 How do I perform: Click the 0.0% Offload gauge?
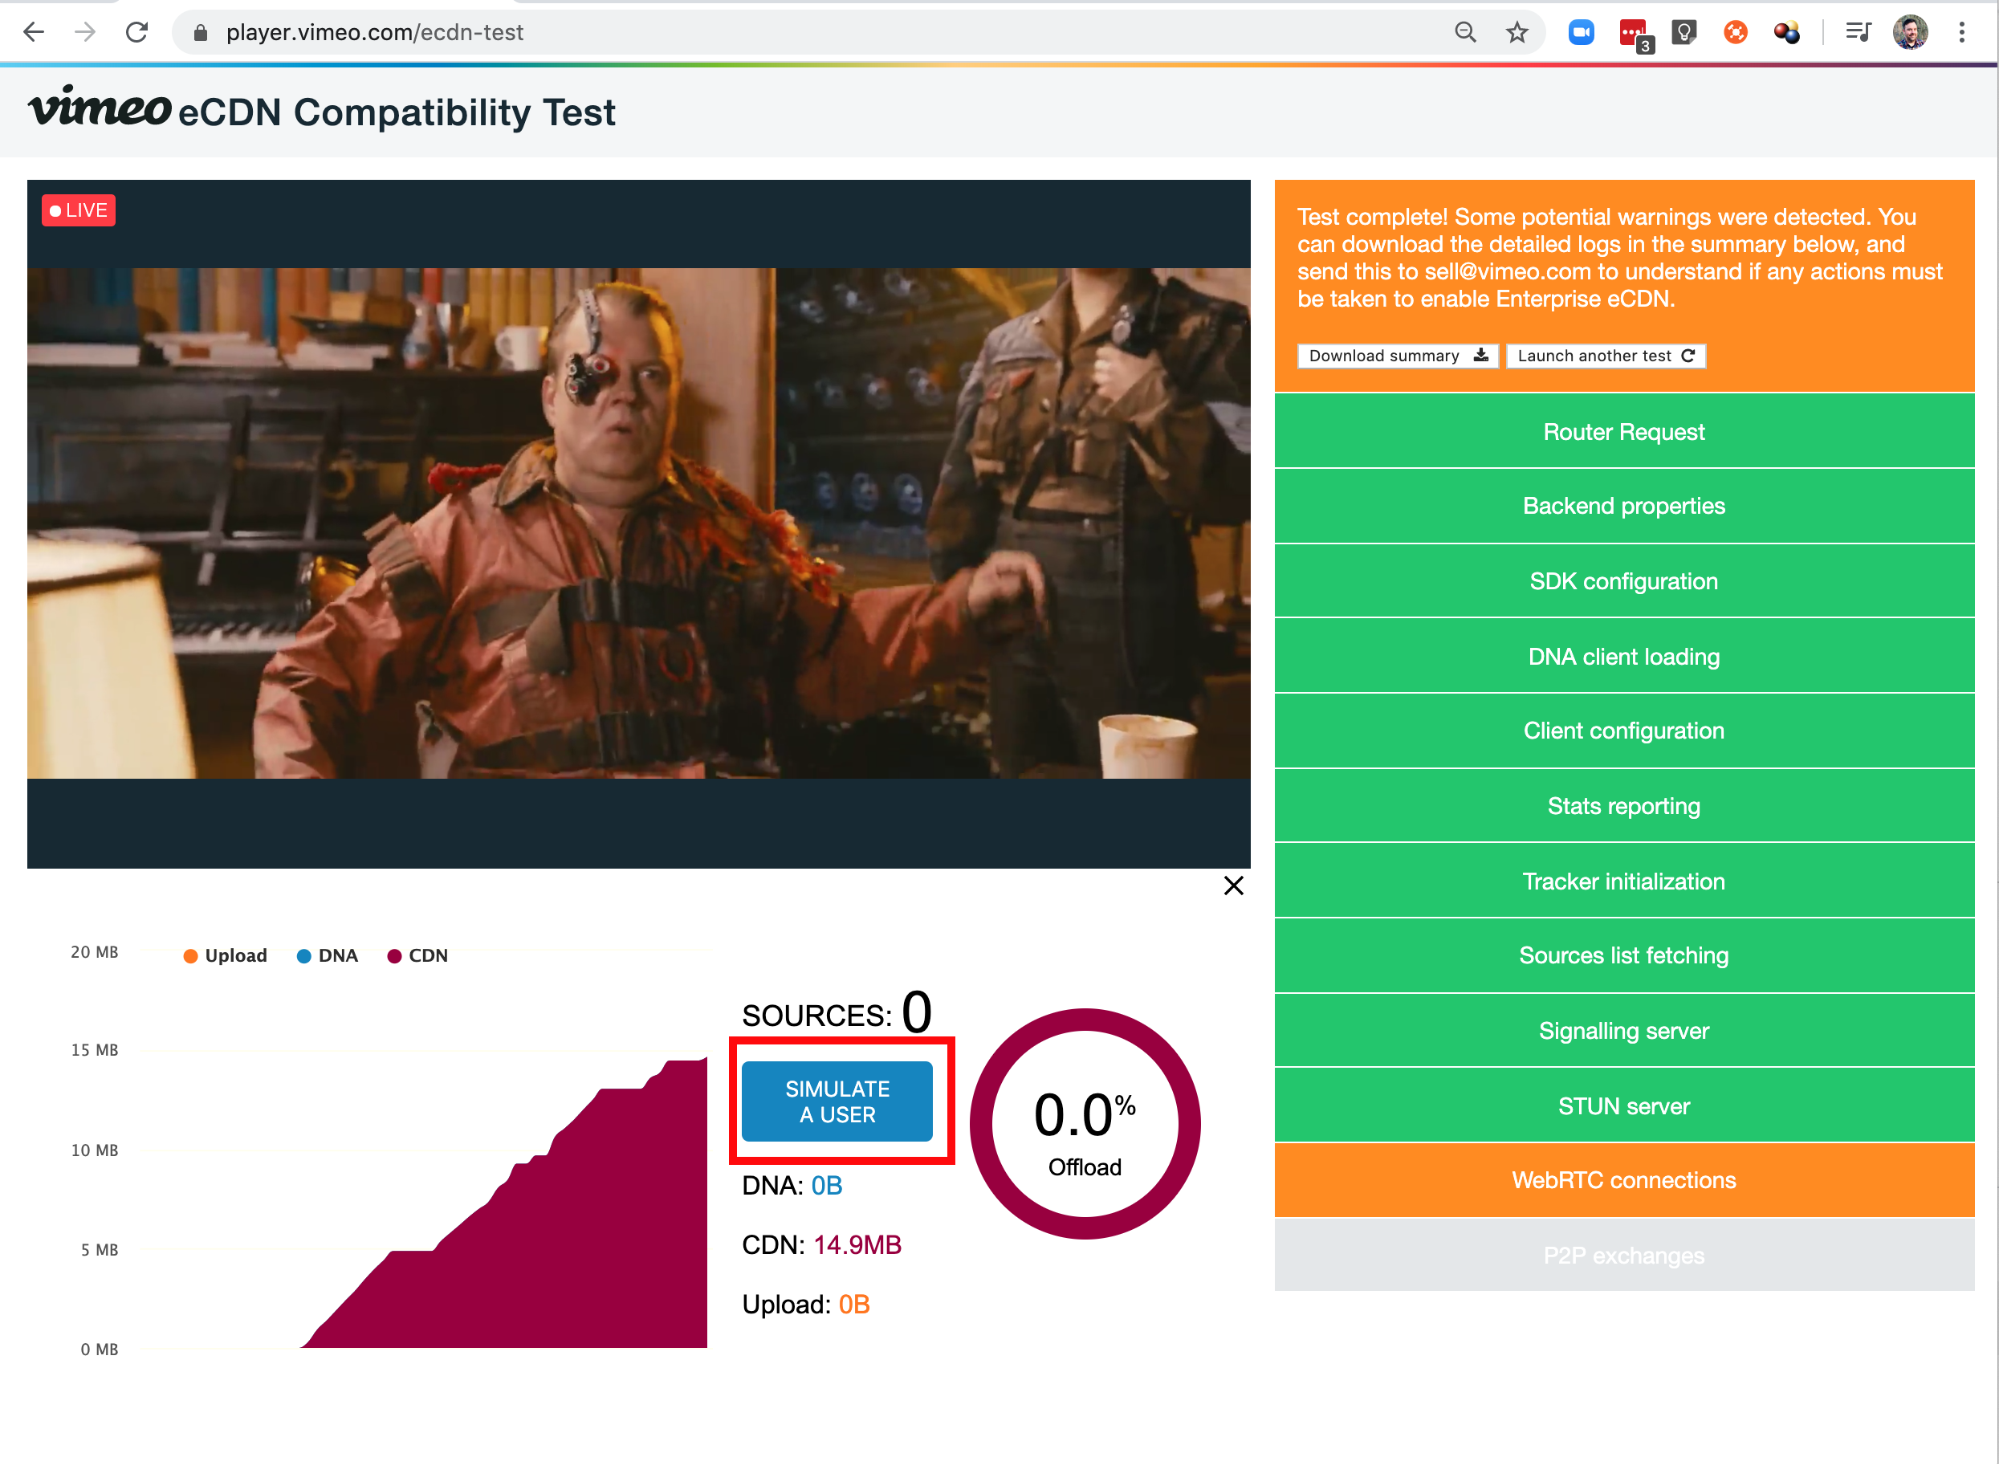1085,1124
